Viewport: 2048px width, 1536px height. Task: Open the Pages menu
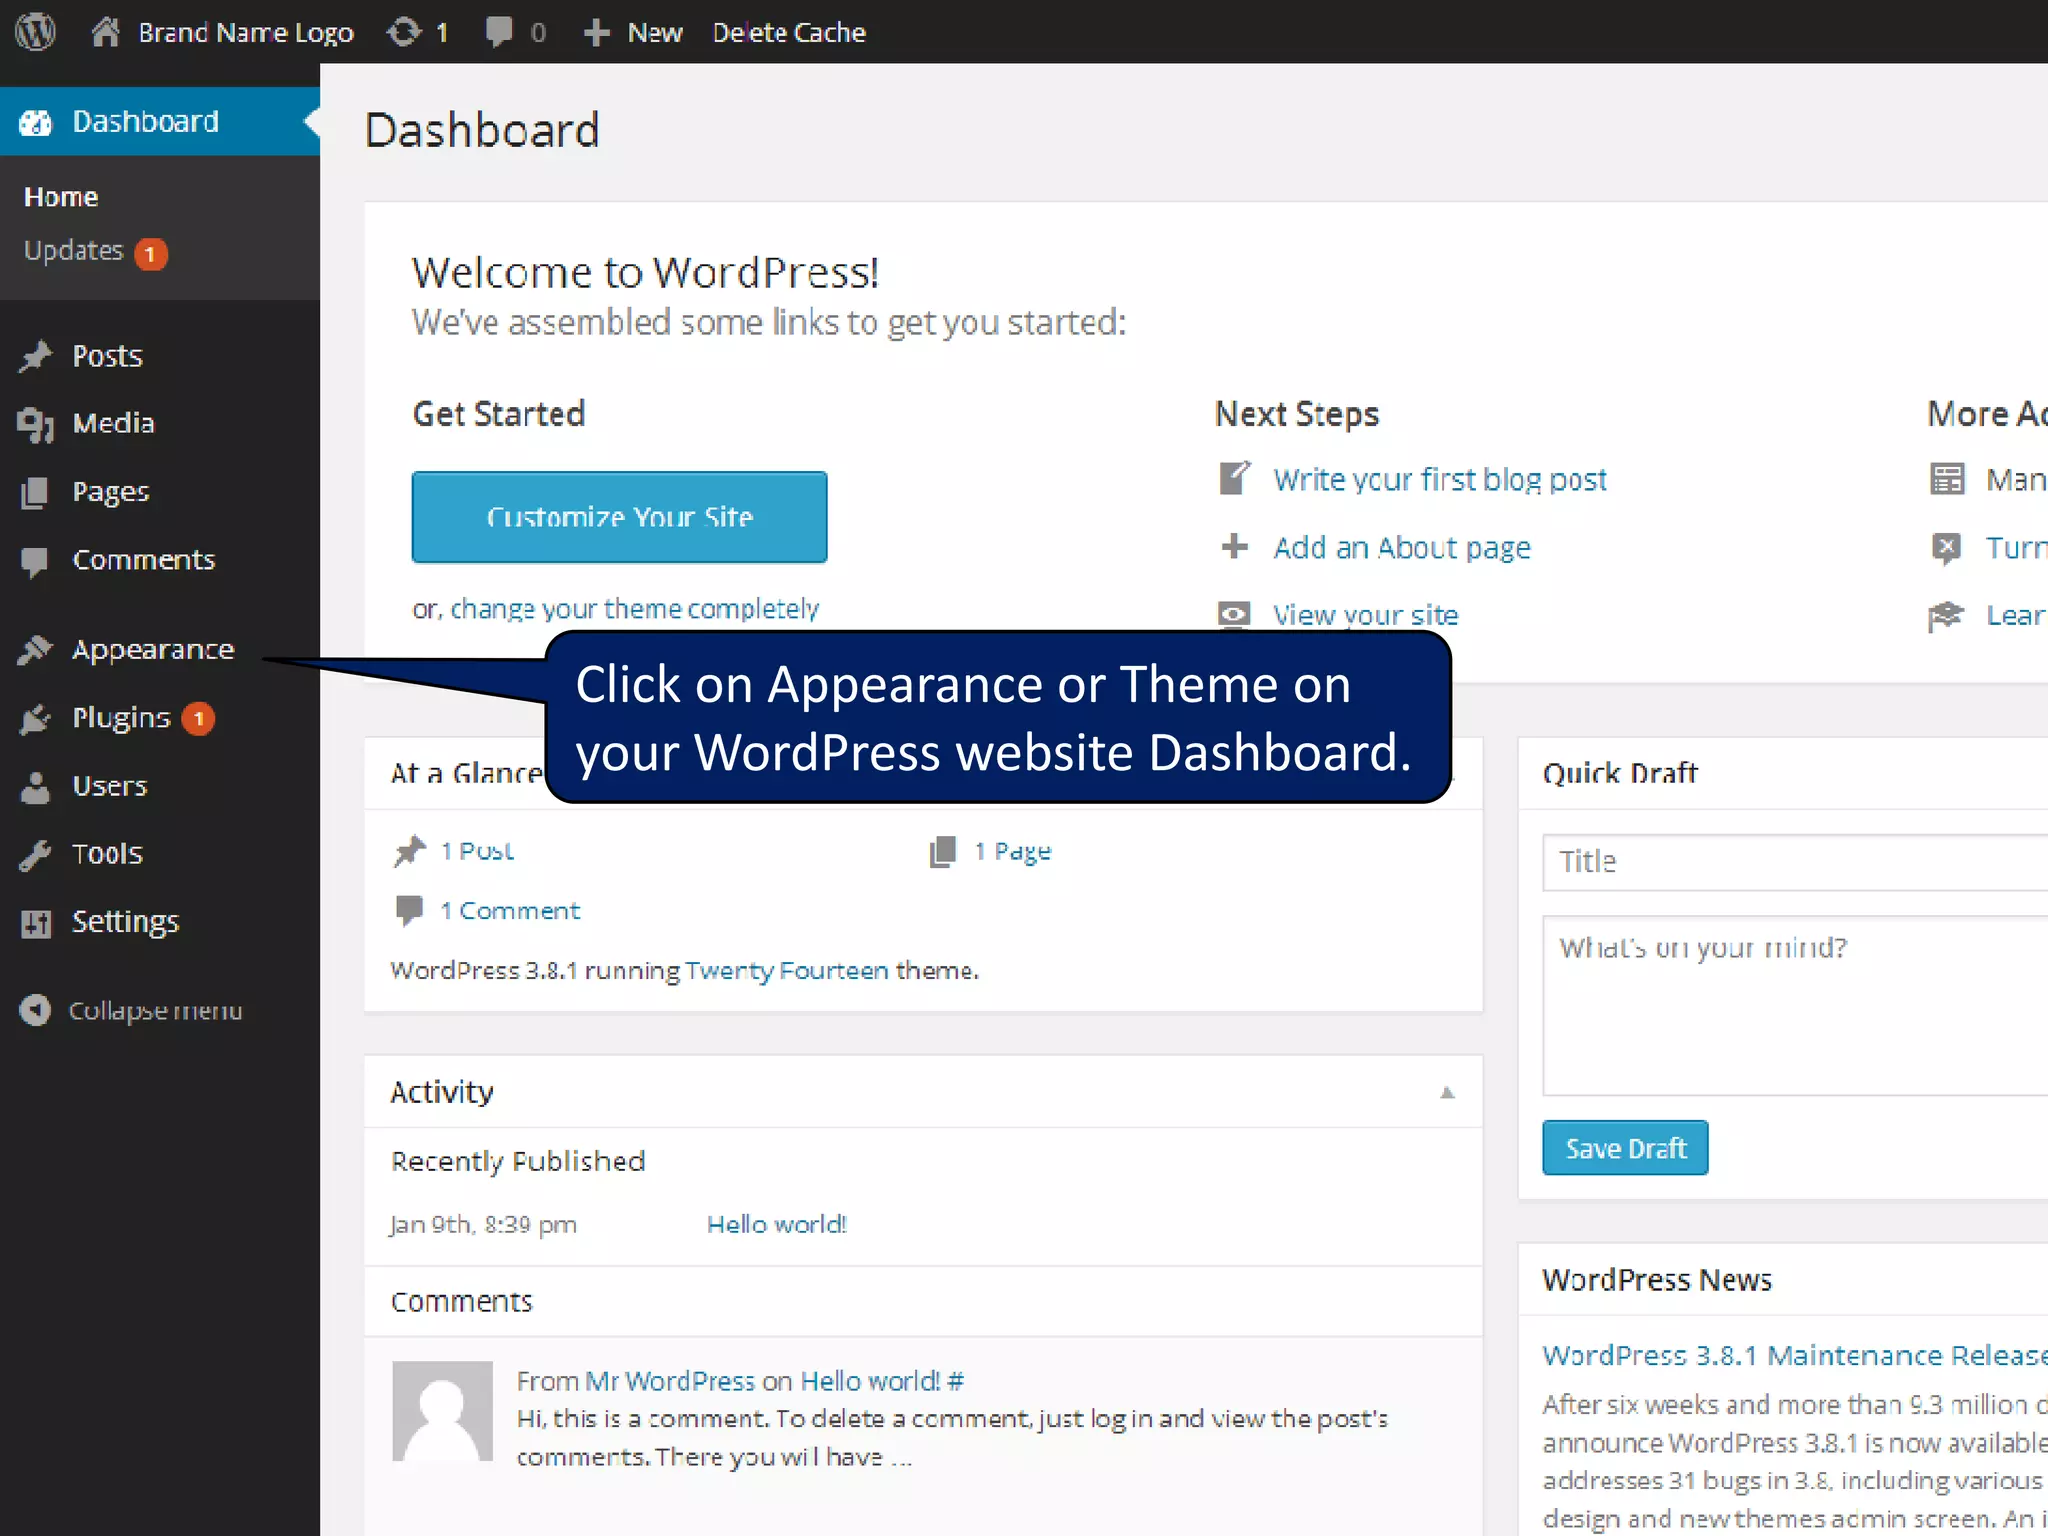click(111, 492)
